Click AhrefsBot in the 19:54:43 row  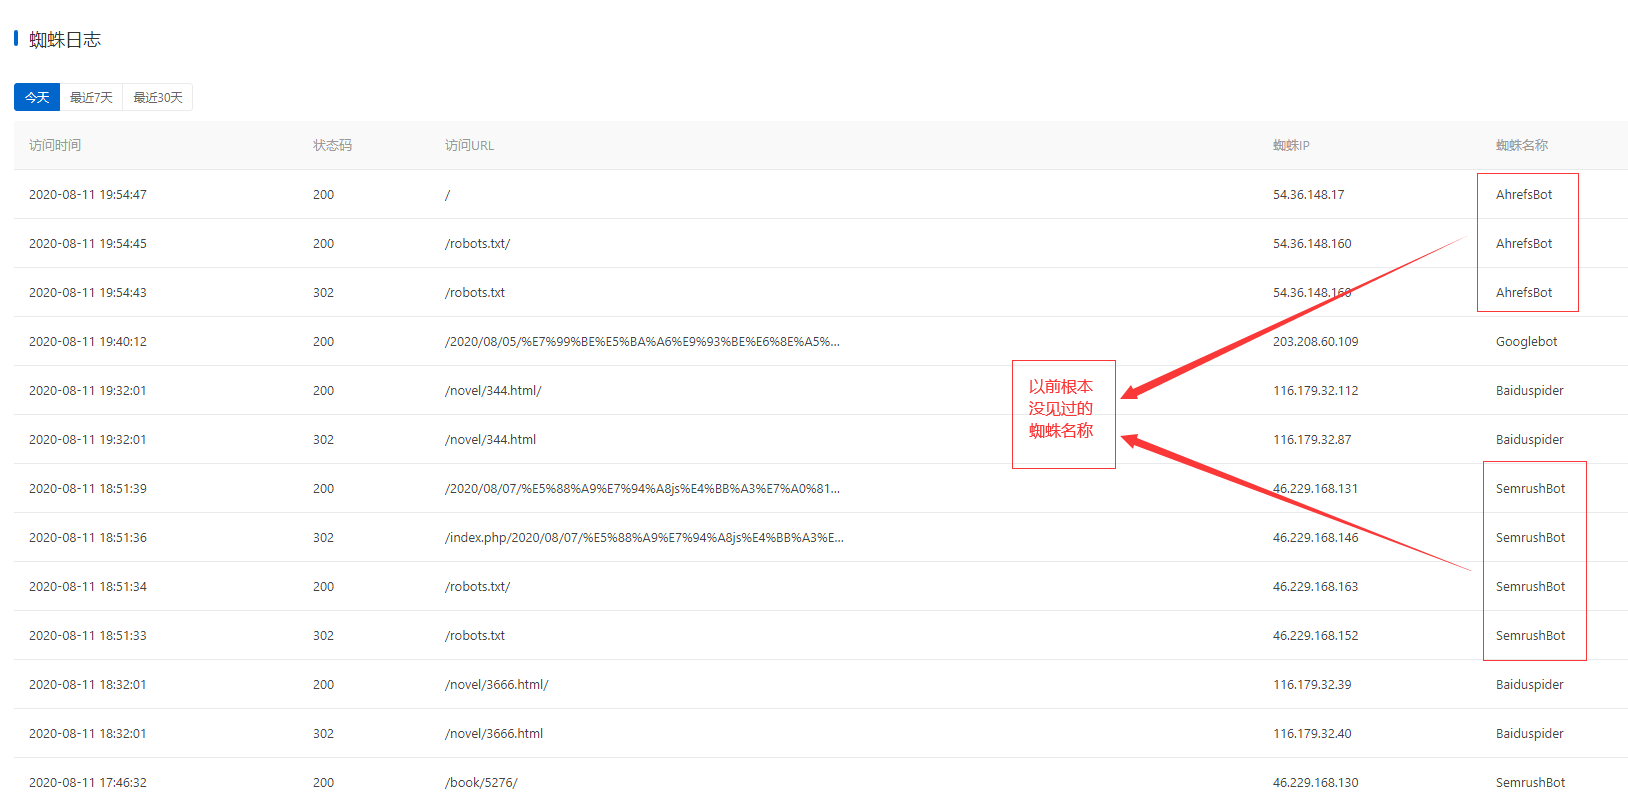tap(1524, 292)
